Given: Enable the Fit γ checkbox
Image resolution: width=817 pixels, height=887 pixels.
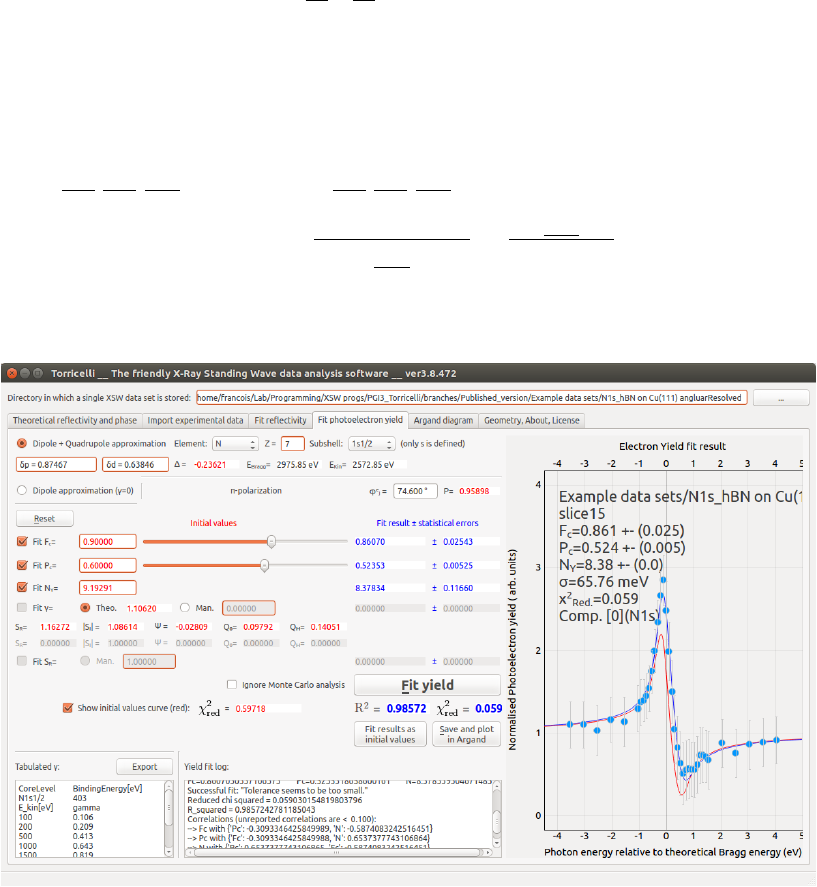Looking at the screenshot, I should (22, 608).
